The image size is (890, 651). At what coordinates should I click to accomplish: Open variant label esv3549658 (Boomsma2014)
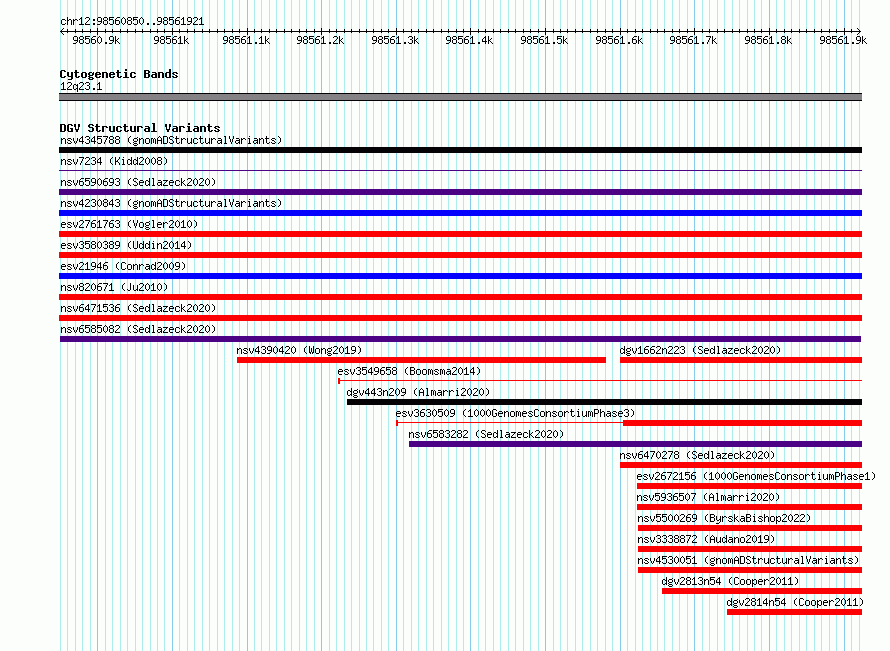coord(409,371)
